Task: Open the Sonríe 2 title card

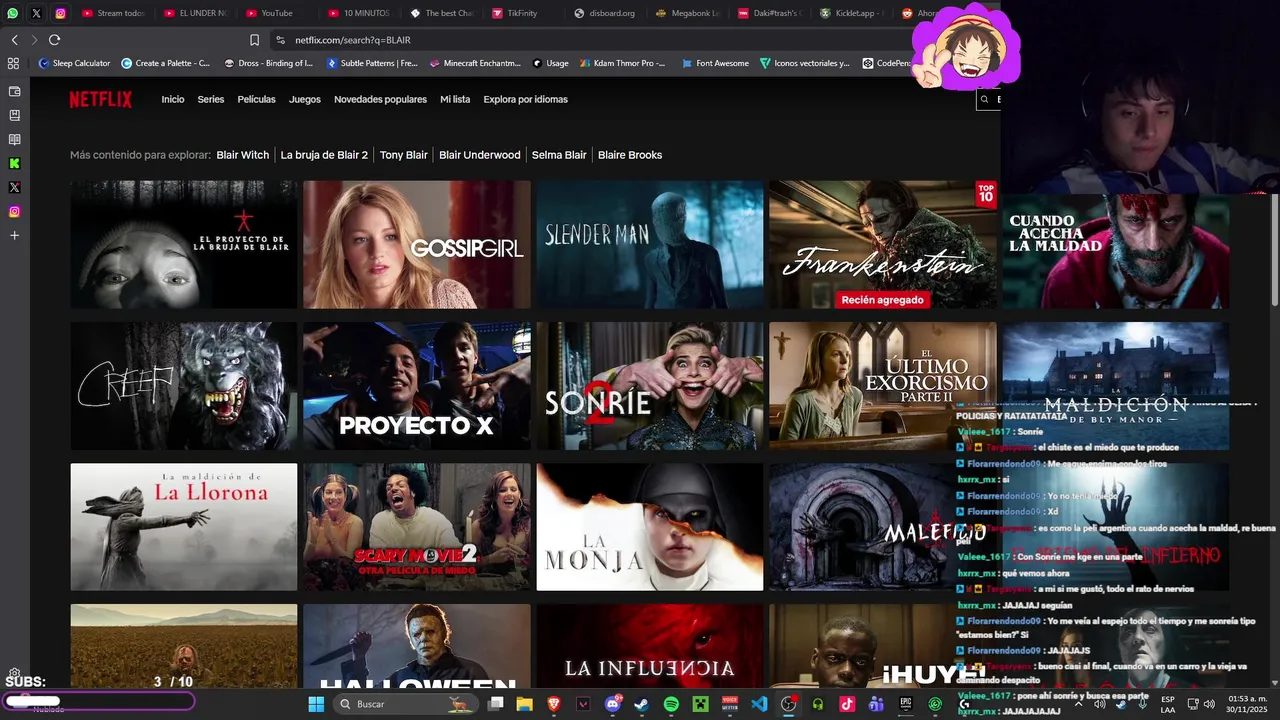Action: (x=650, y=386)
